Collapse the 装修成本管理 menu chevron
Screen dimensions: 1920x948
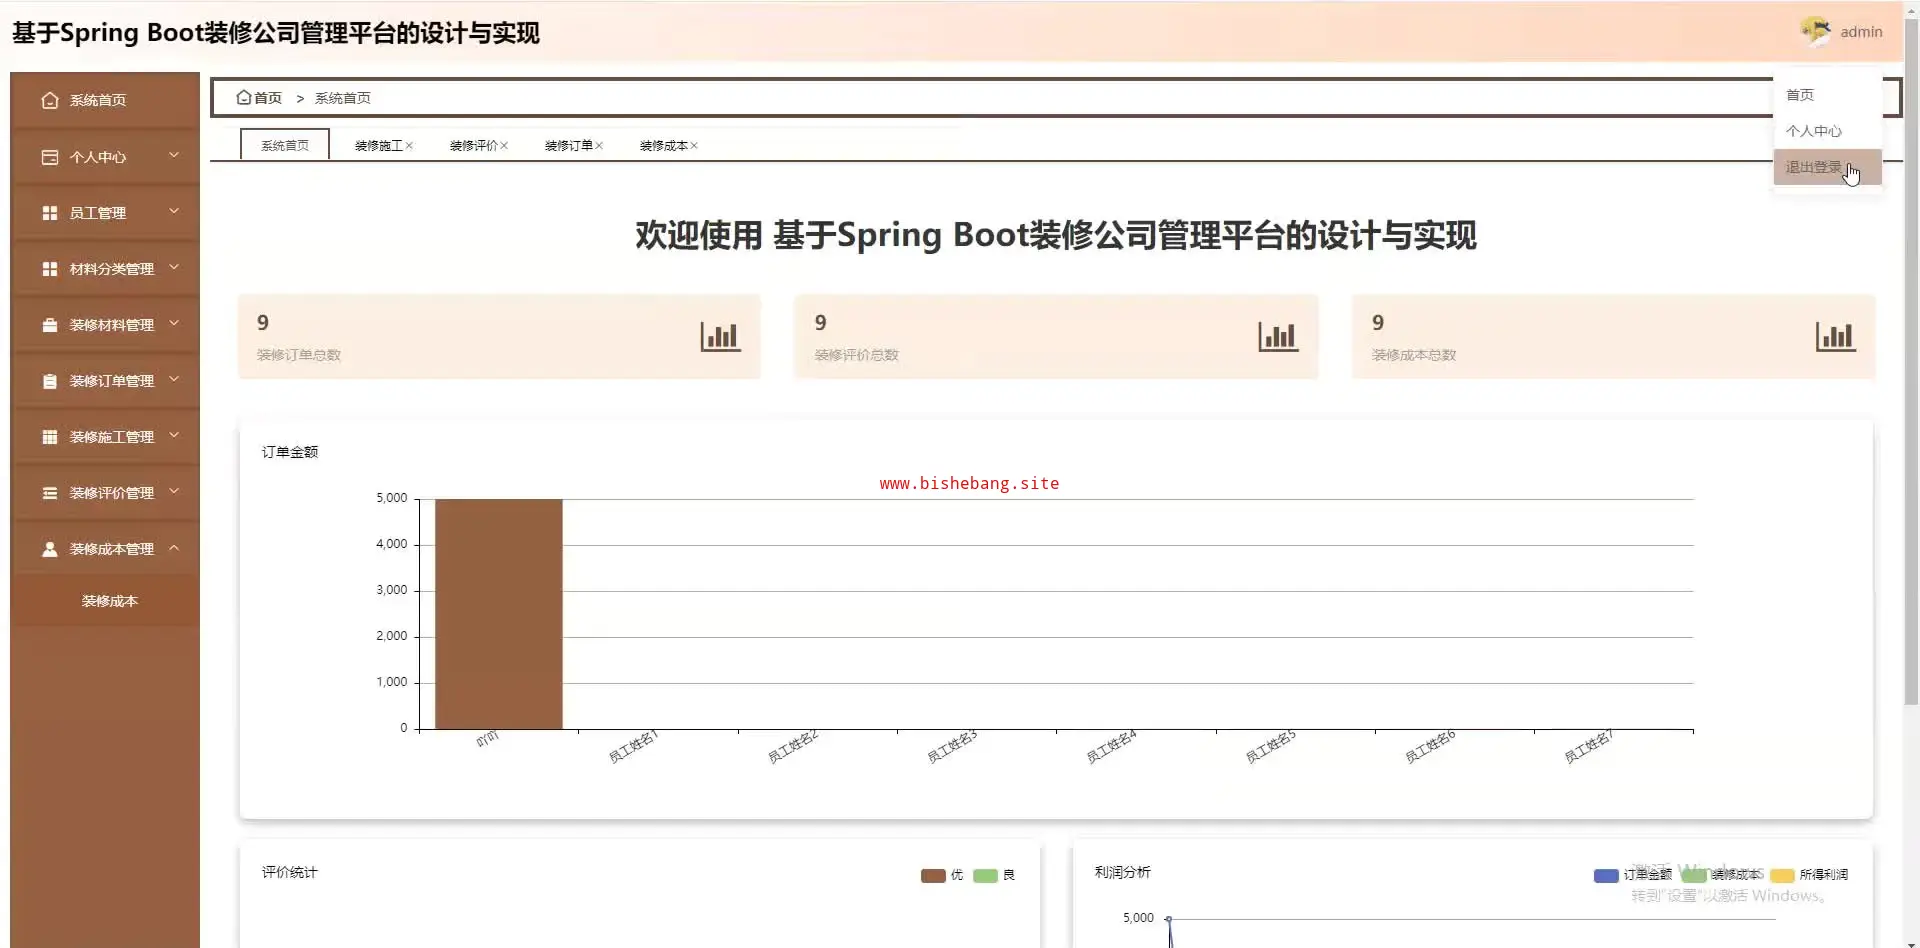[x=174, y=547]
